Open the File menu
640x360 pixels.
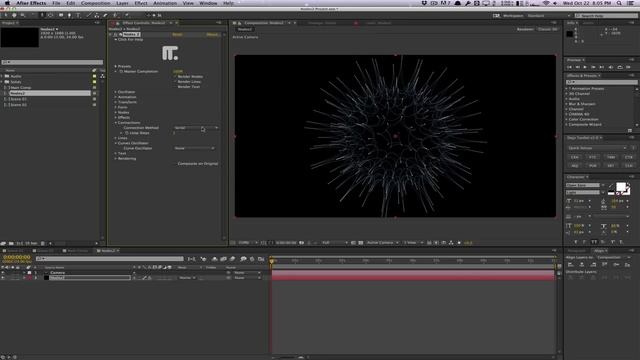pos(56,3)
